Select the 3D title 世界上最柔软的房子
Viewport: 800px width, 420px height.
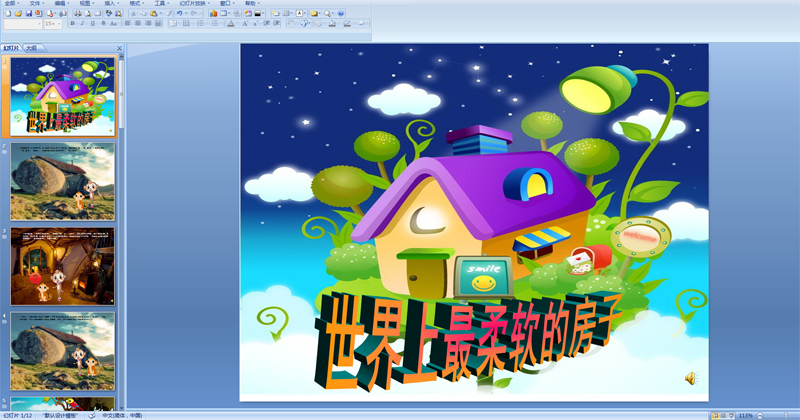pyautogui.click(x=467, y=342)
